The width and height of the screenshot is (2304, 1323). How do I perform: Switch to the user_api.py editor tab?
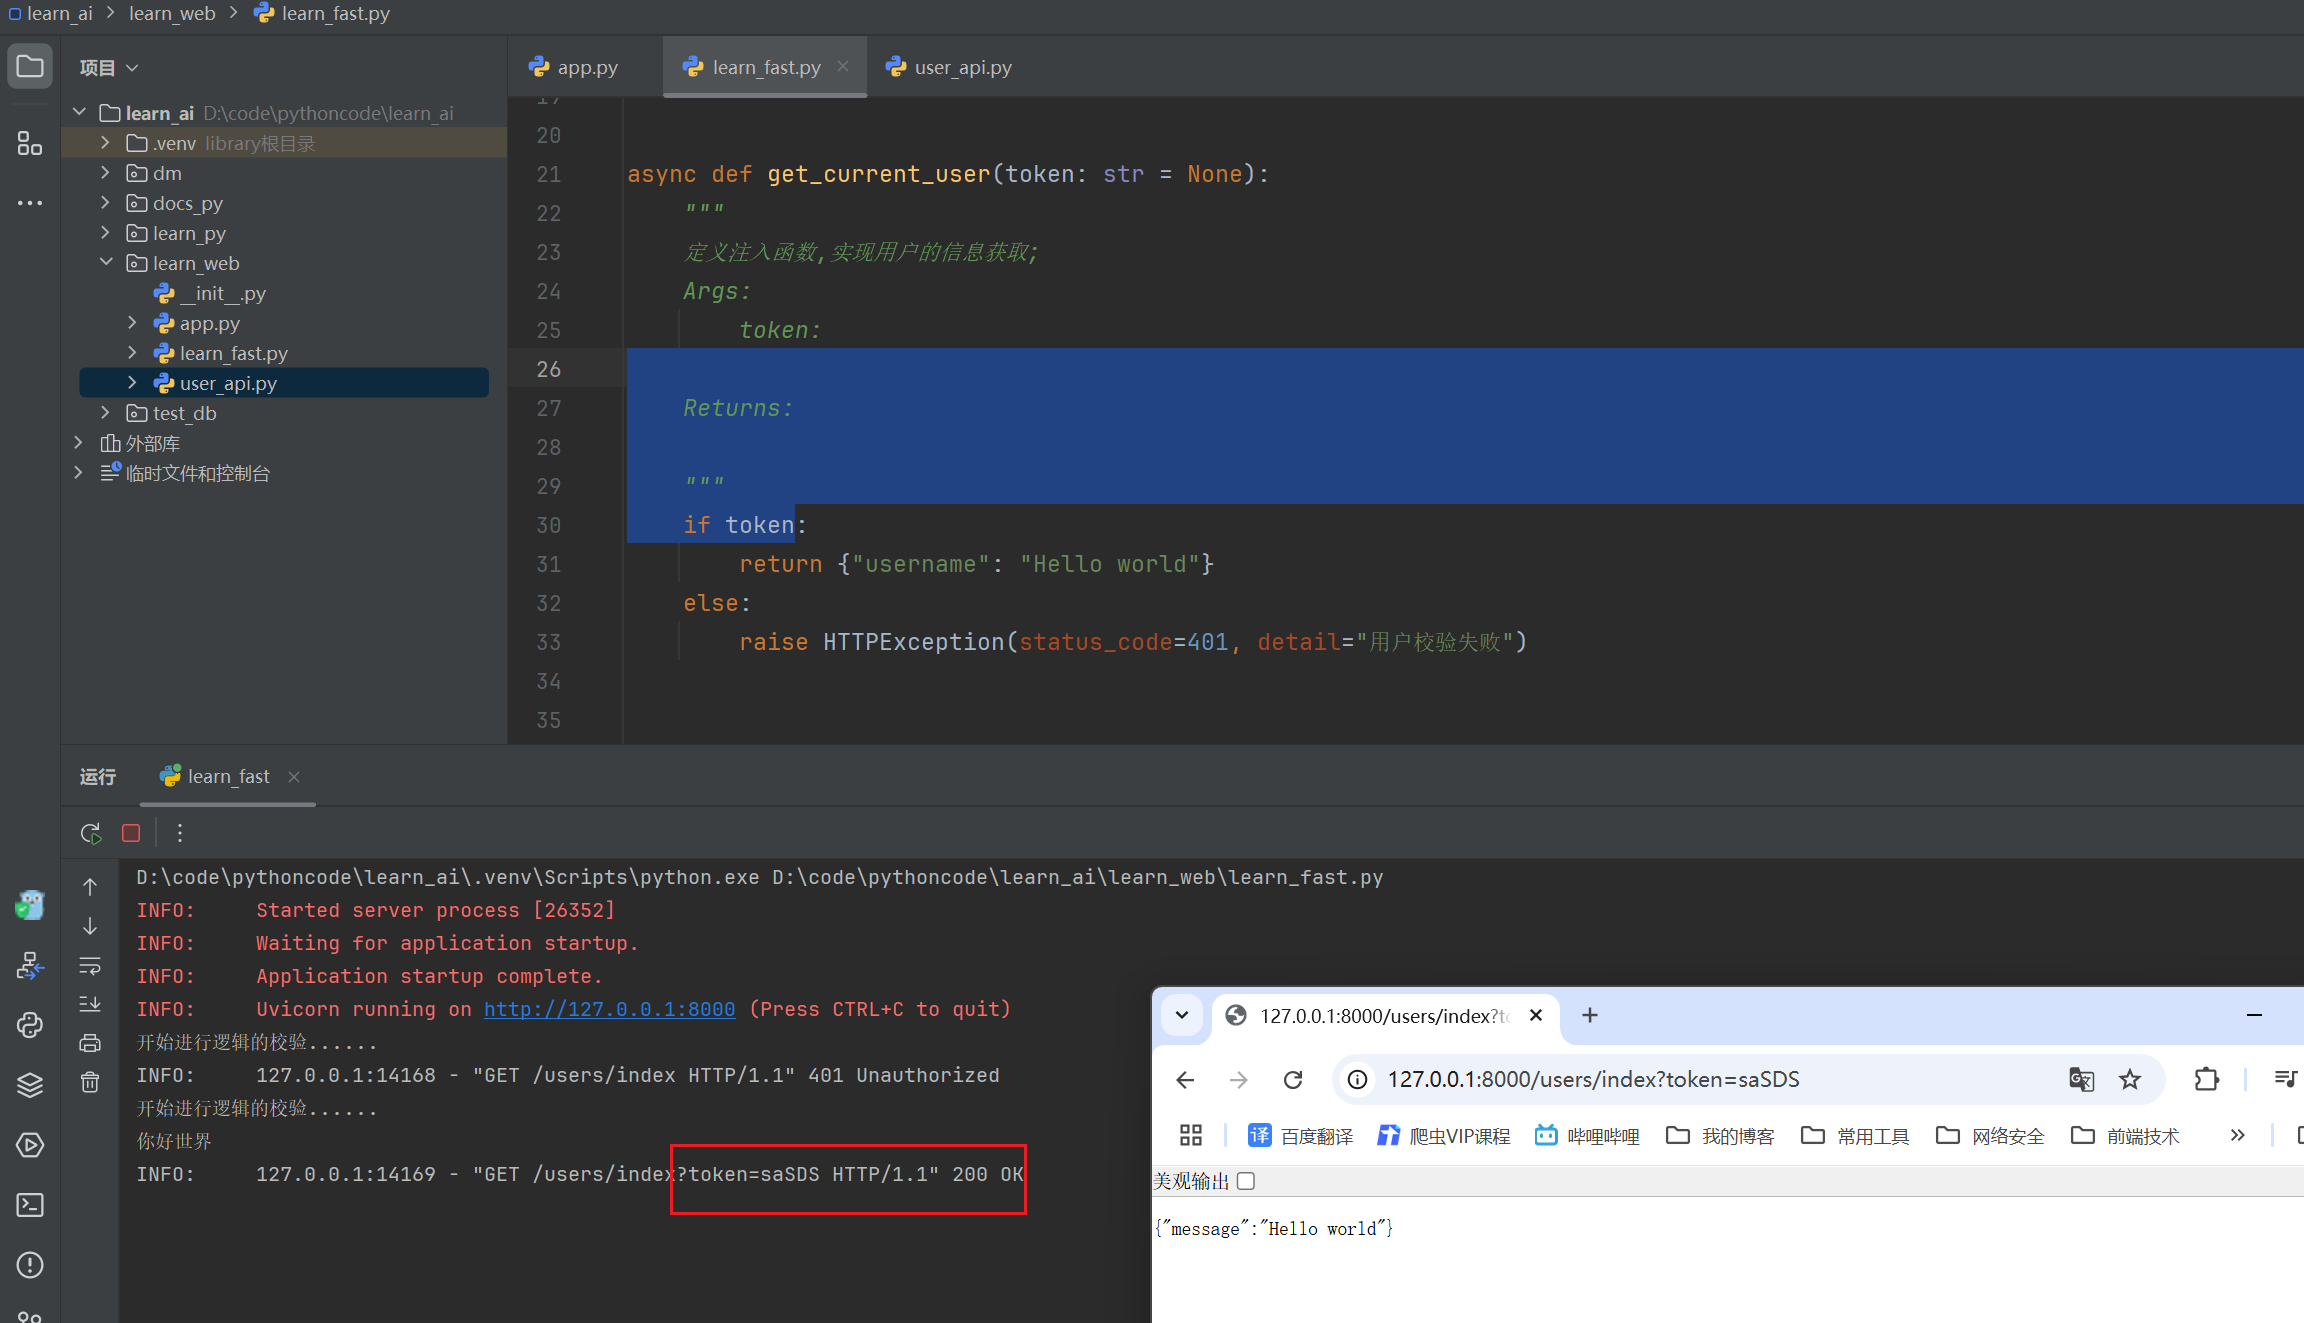point(962,67)
